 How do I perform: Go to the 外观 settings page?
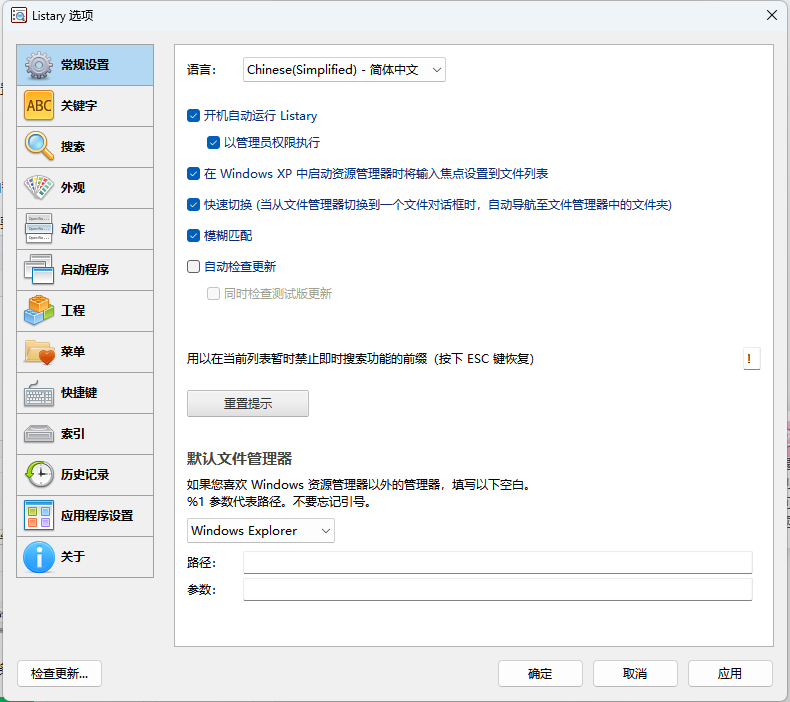(85, 188)
